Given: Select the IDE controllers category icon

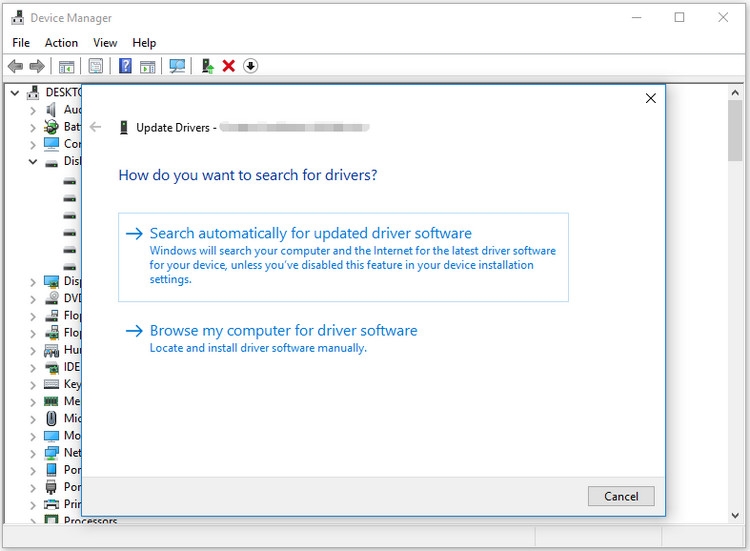Looking at the screenshot, I should click(x=51, y=367).
